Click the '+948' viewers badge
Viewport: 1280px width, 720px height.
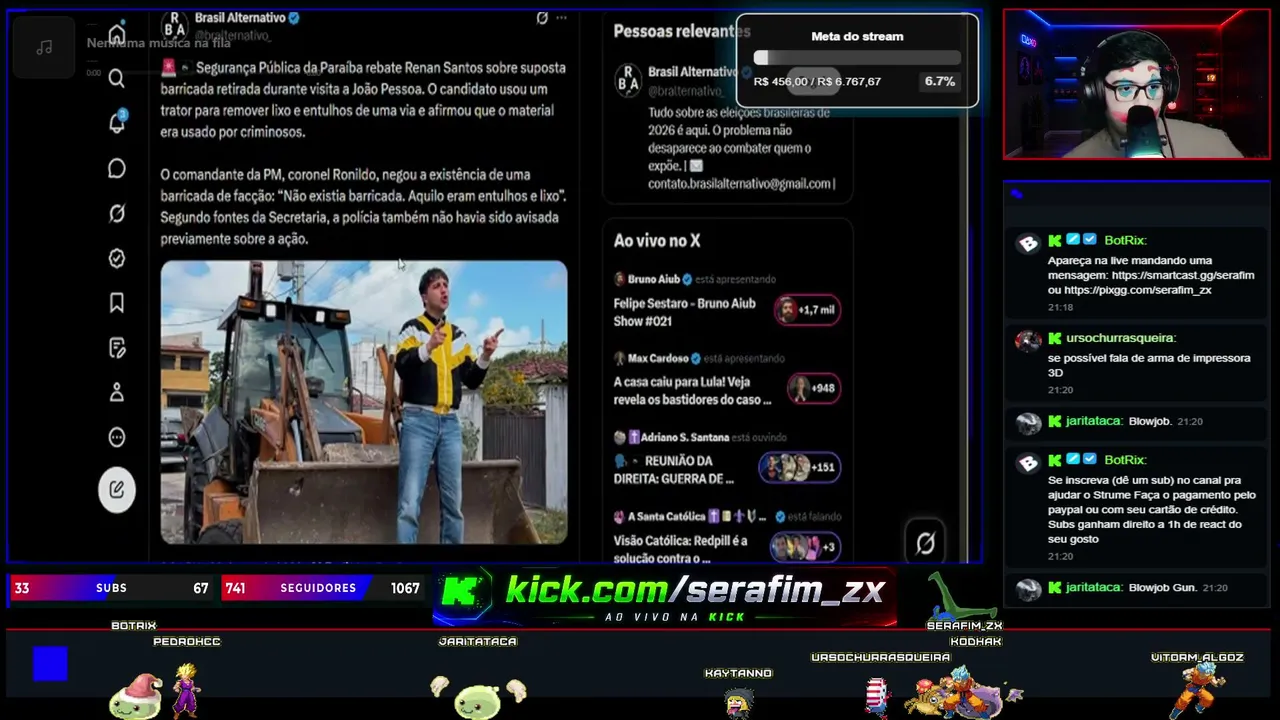(813, 388)
